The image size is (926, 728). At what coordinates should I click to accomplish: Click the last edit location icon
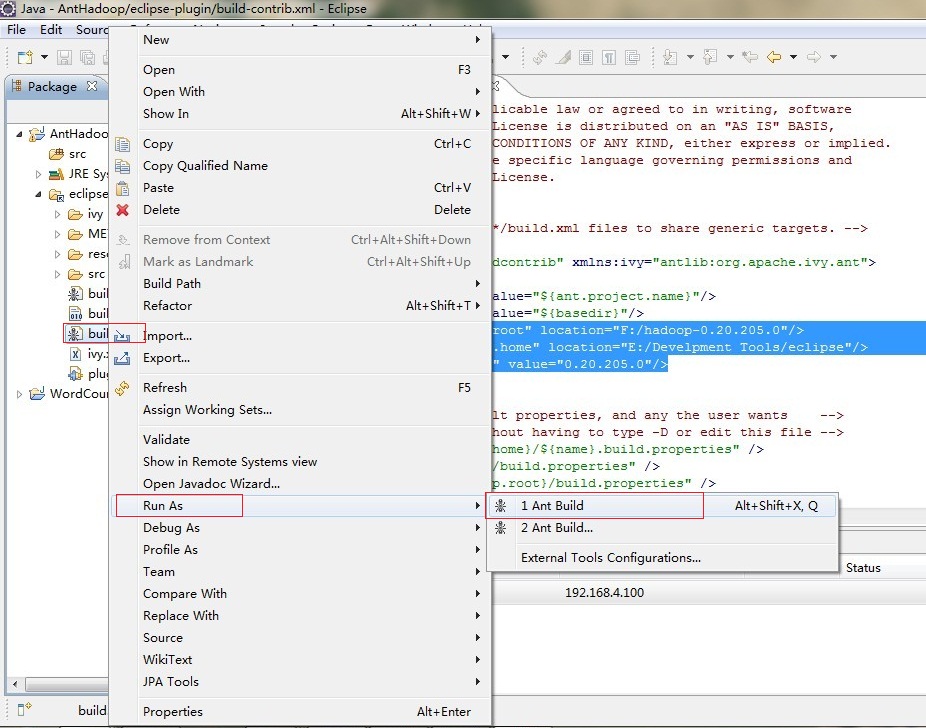pos(750,57)
